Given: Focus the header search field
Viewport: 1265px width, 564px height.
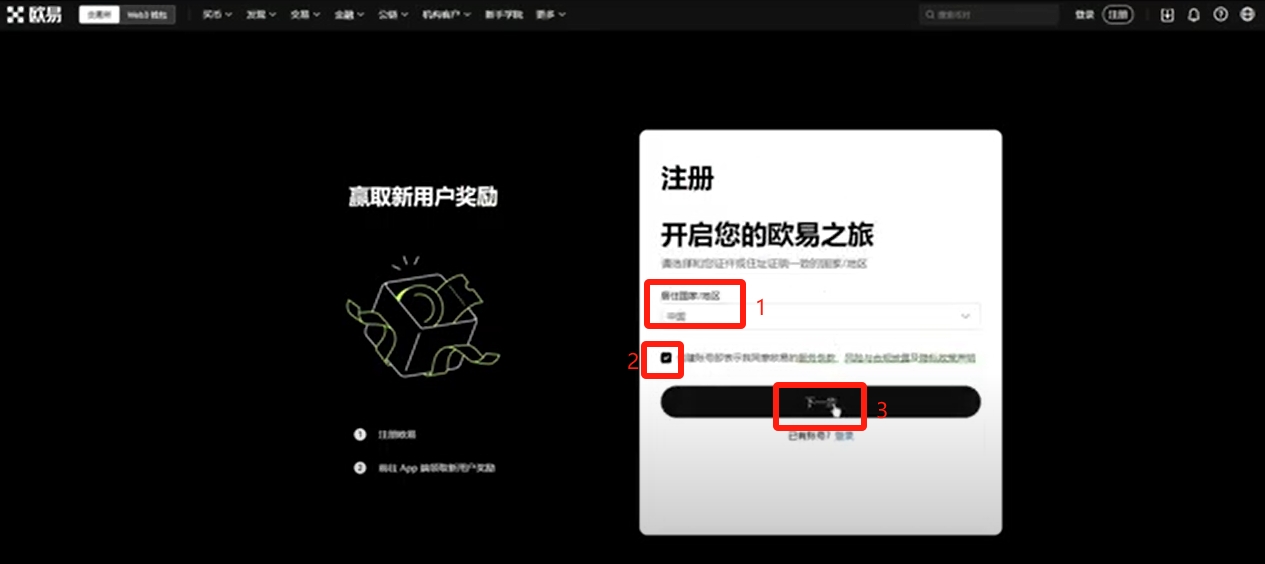Looking at the screenshot, I should pyautogui.click(x=988, y=15).
